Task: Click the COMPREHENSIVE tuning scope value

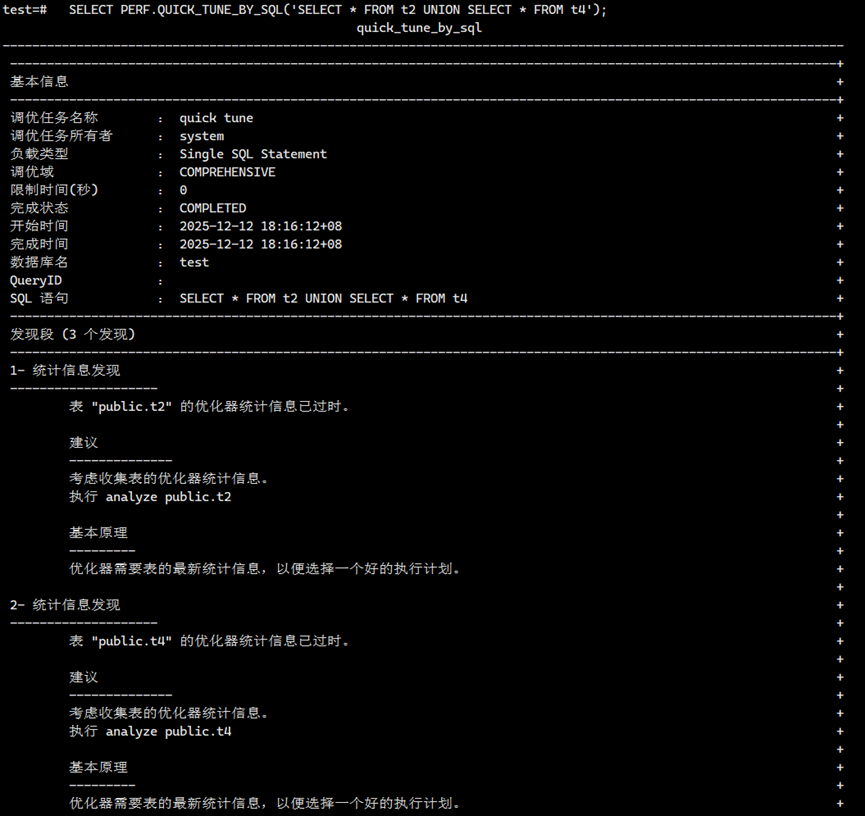Action: coord(227,172)
